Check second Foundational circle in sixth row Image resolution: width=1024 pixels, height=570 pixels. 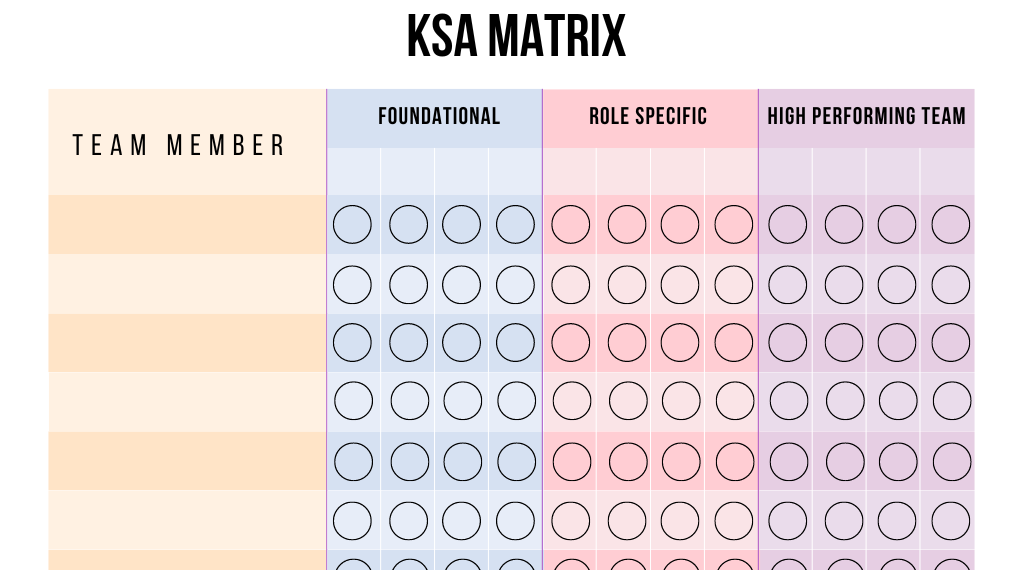[x=407, y=520]
